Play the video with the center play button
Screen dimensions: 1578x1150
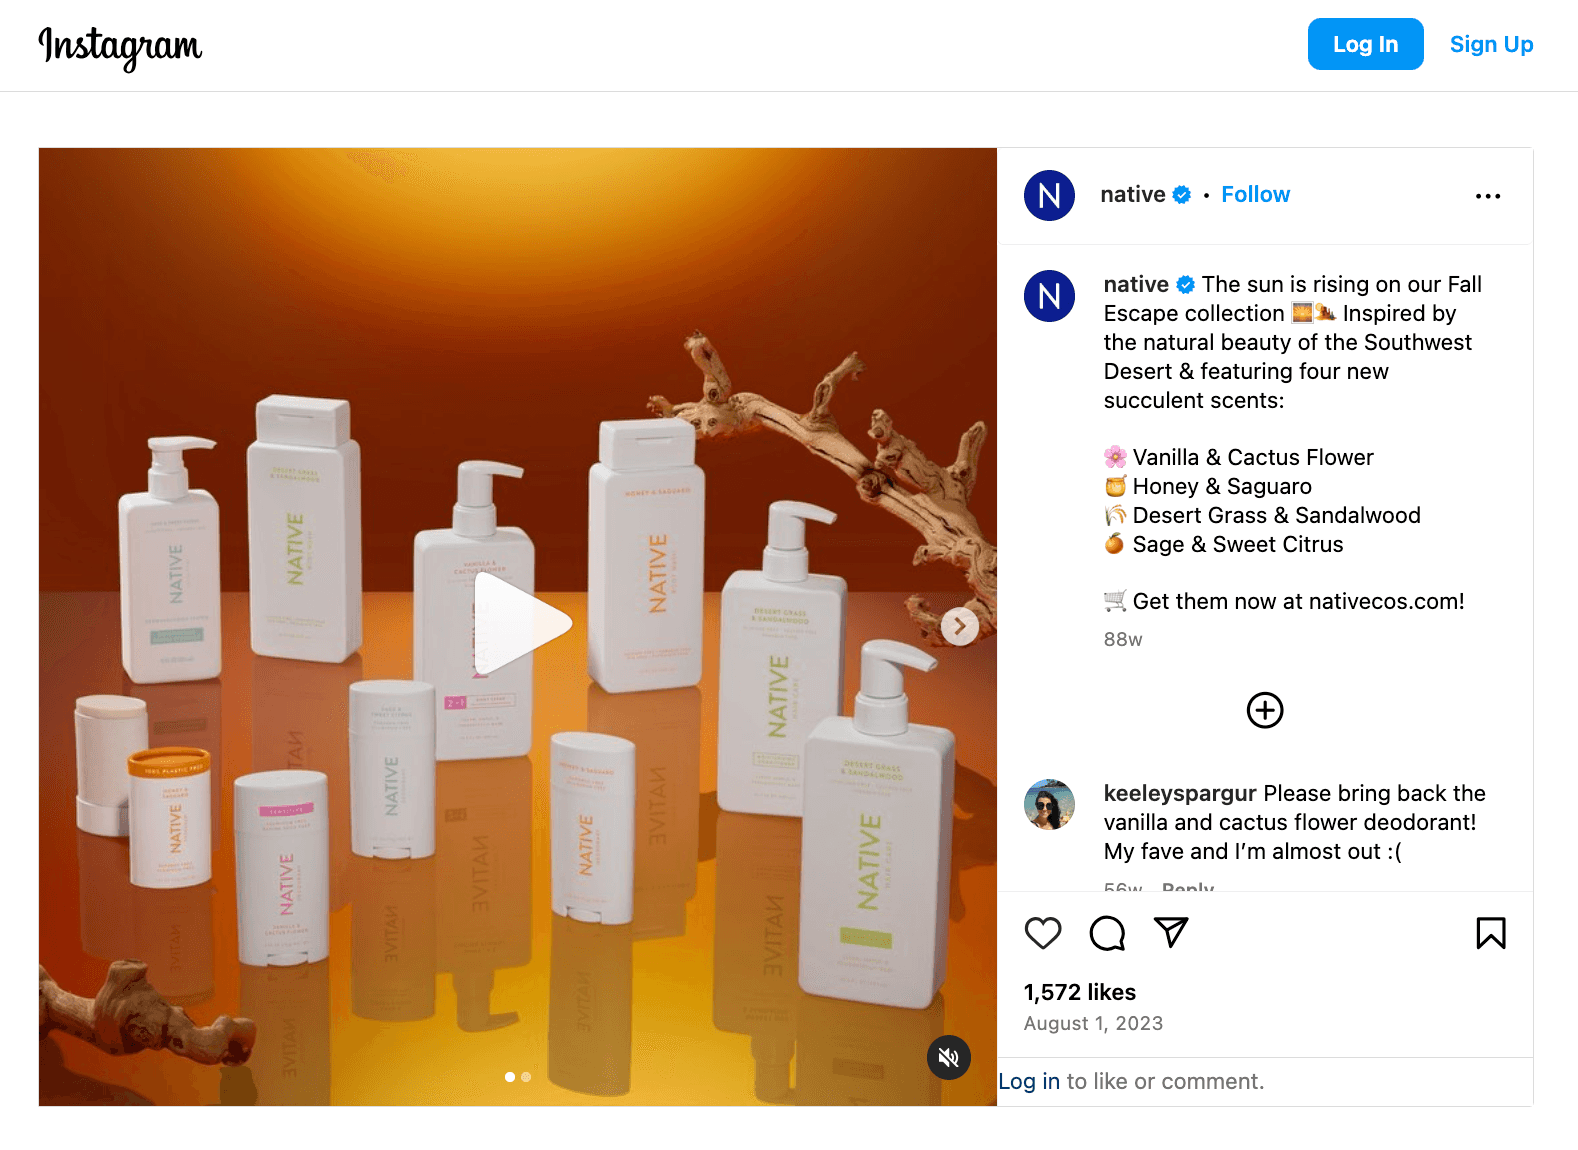click(x=520, y=624)
